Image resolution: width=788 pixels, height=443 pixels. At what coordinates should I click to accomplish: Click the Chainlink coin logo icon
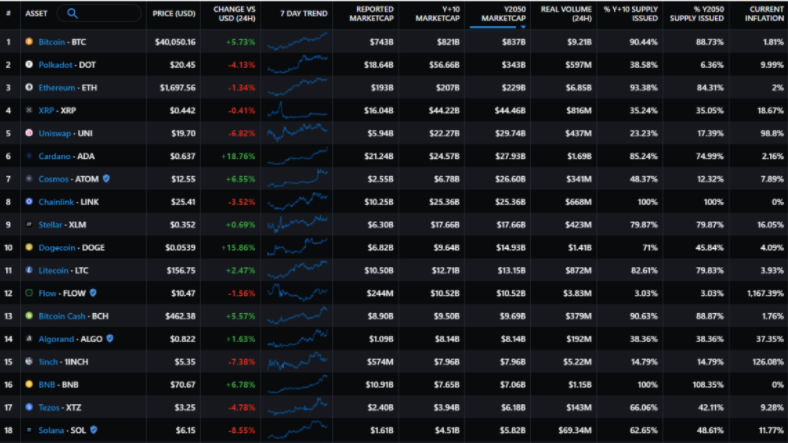[29, 201]
